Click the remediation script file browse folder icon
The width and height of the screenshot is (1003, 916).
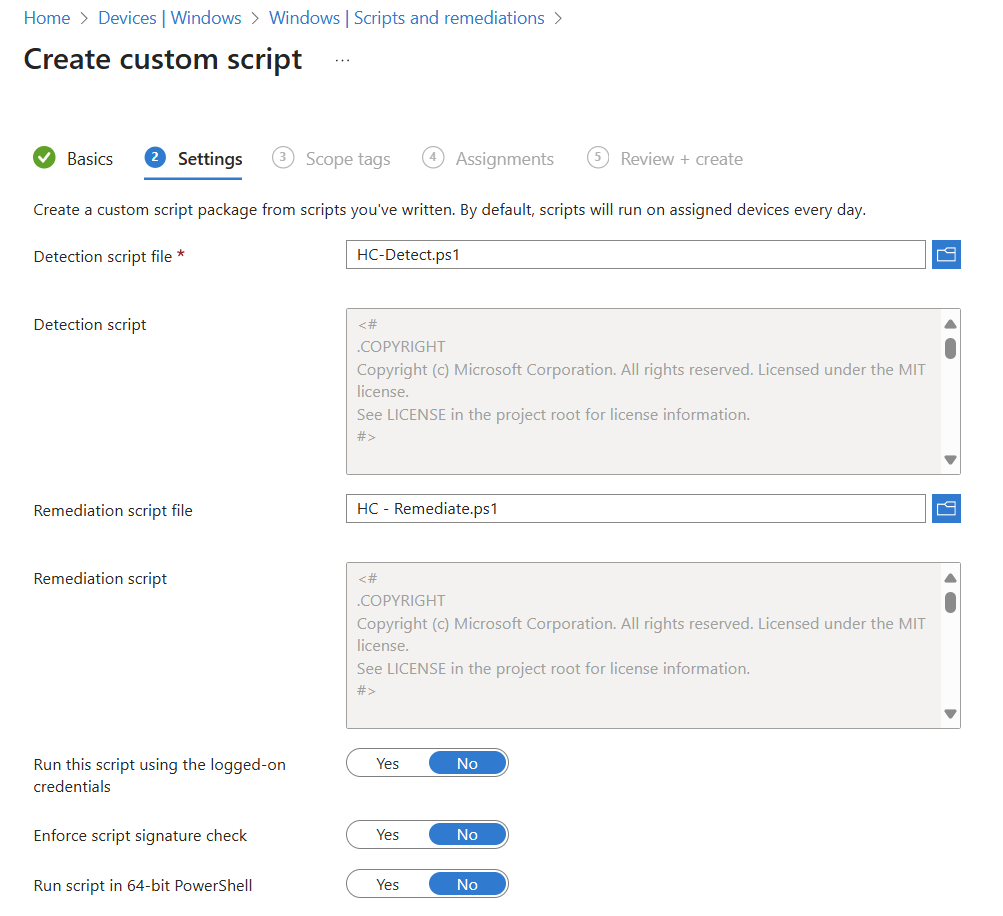946,509
